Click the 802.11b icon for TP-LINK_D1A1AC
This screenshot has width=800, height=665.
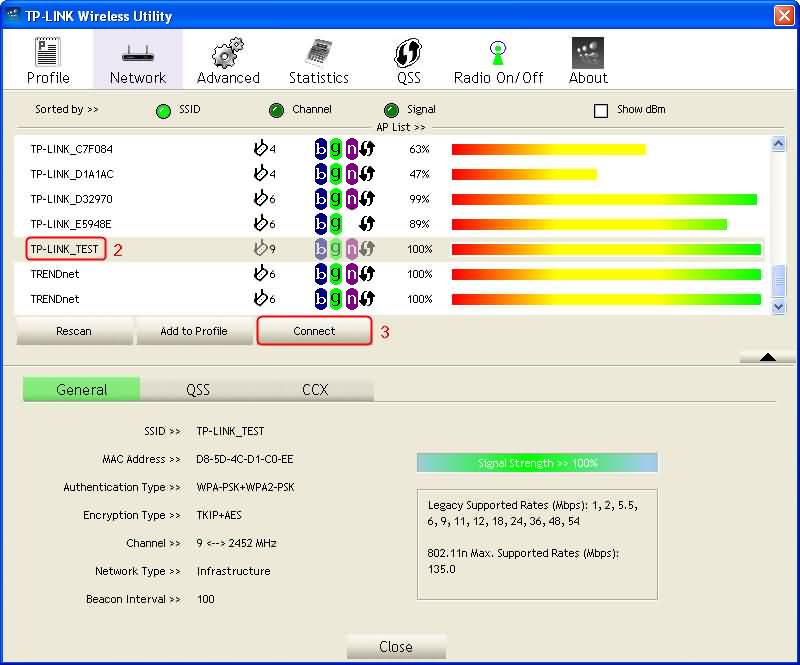[x=321, y=174]
